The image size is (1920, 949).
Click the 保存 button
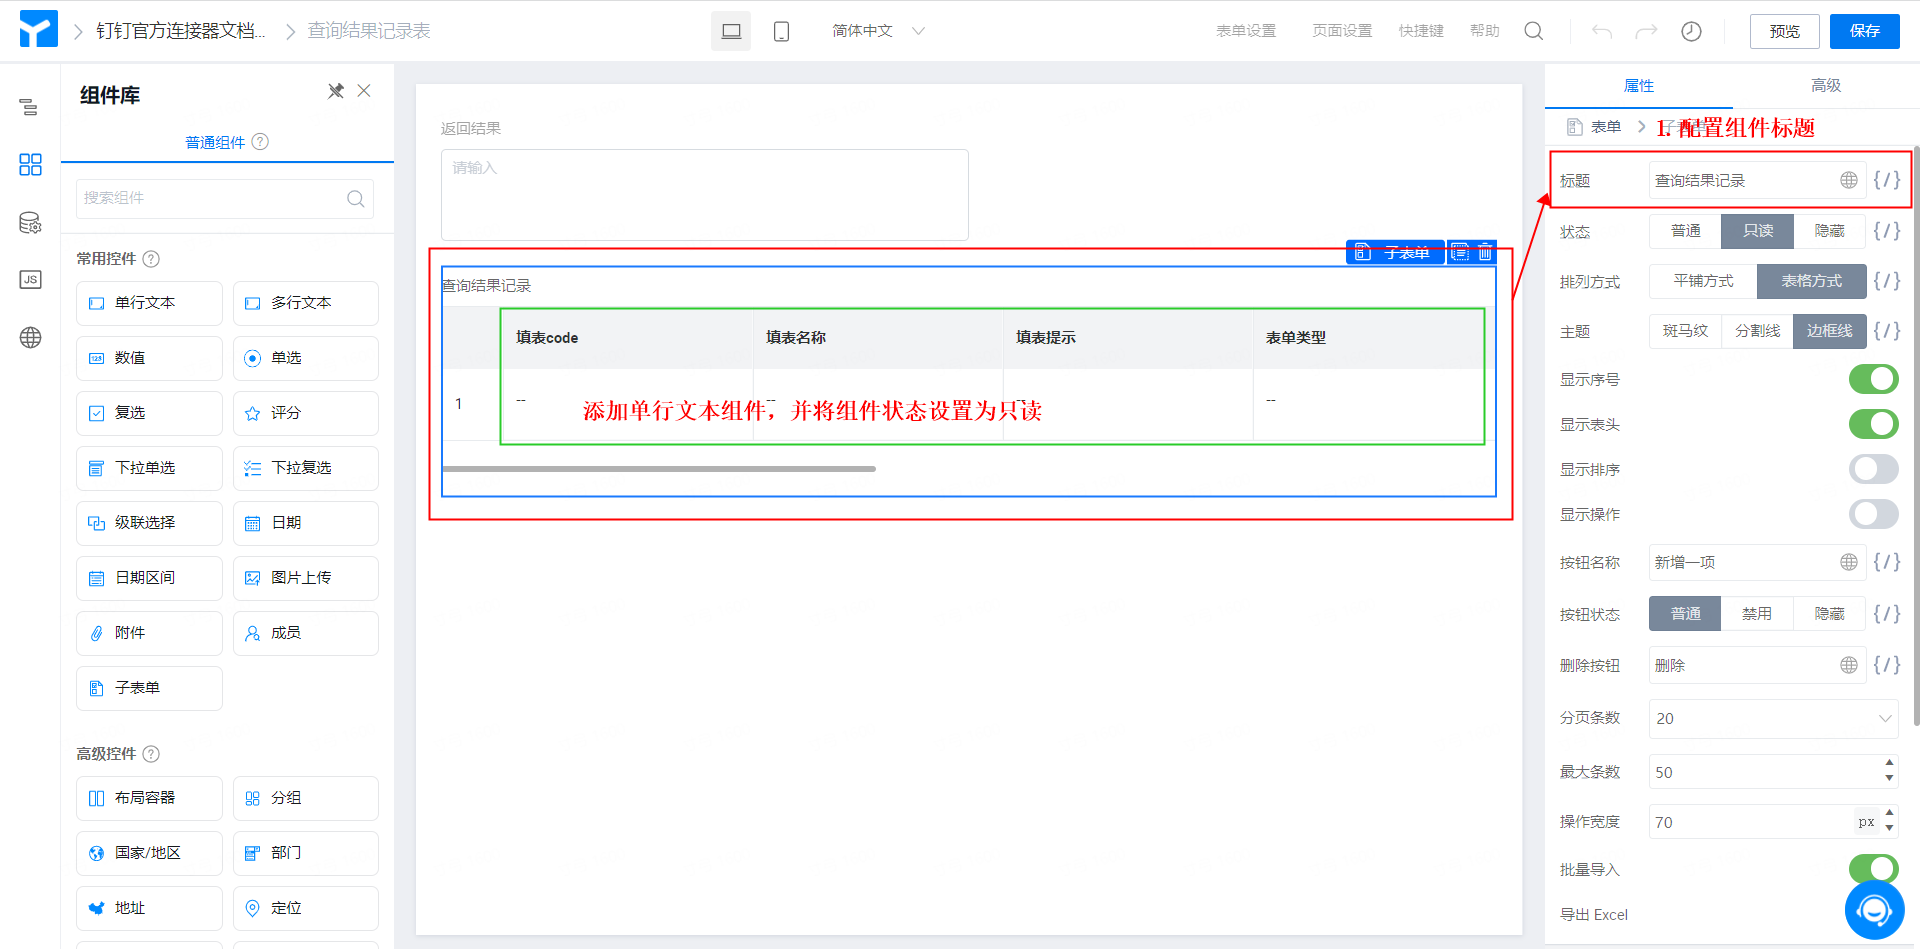(x=1864, y=31)
